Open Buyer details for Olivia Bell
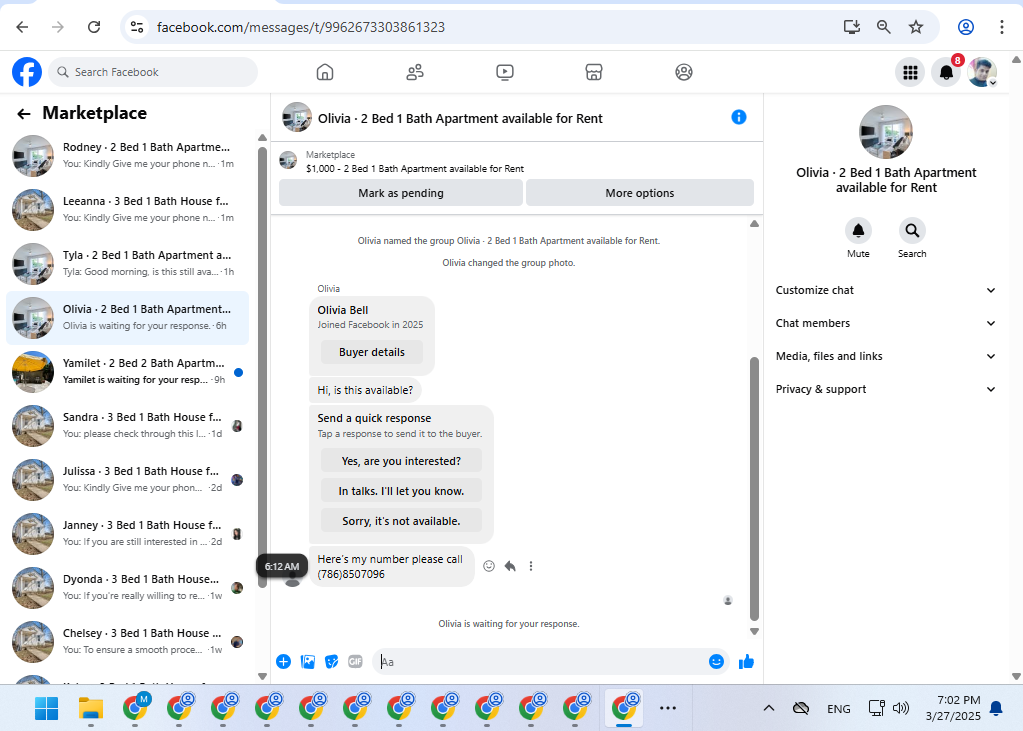Viewport: 1023px width, 731px height. click(372, 352)
